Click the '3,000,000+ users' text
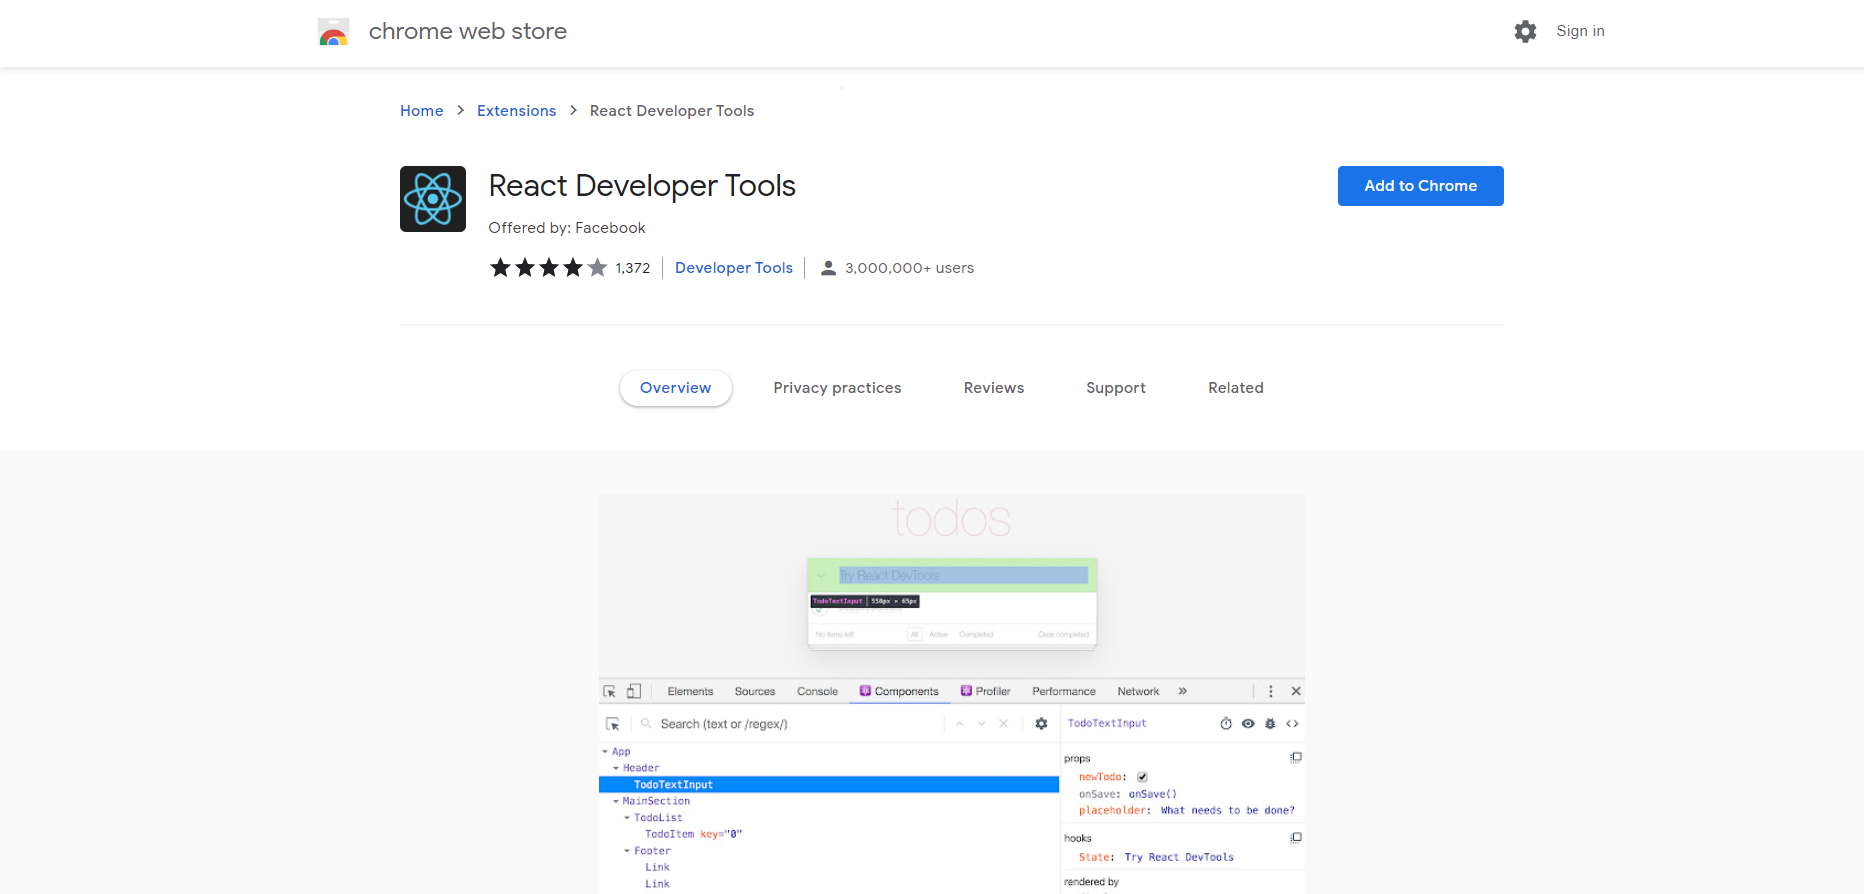The image size is (1864, 894). [909, 268]
